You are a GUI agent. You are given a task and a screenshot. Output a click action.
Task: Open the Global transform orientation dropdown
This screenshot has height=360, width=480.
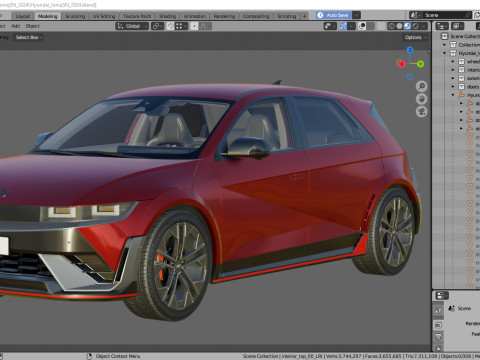point(132,26)
